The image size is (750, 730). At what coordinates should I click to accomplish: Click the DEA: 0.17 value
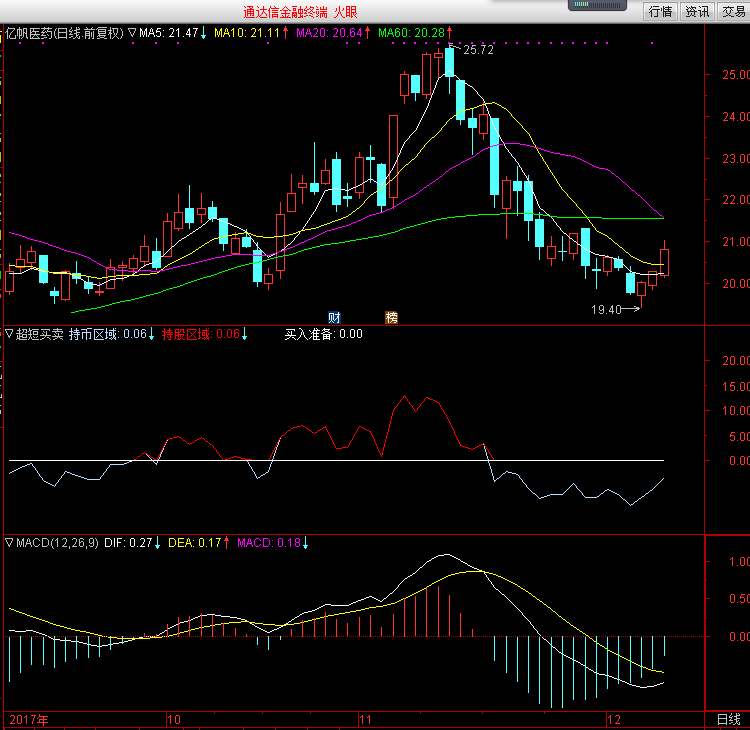[x=195, y=542]
